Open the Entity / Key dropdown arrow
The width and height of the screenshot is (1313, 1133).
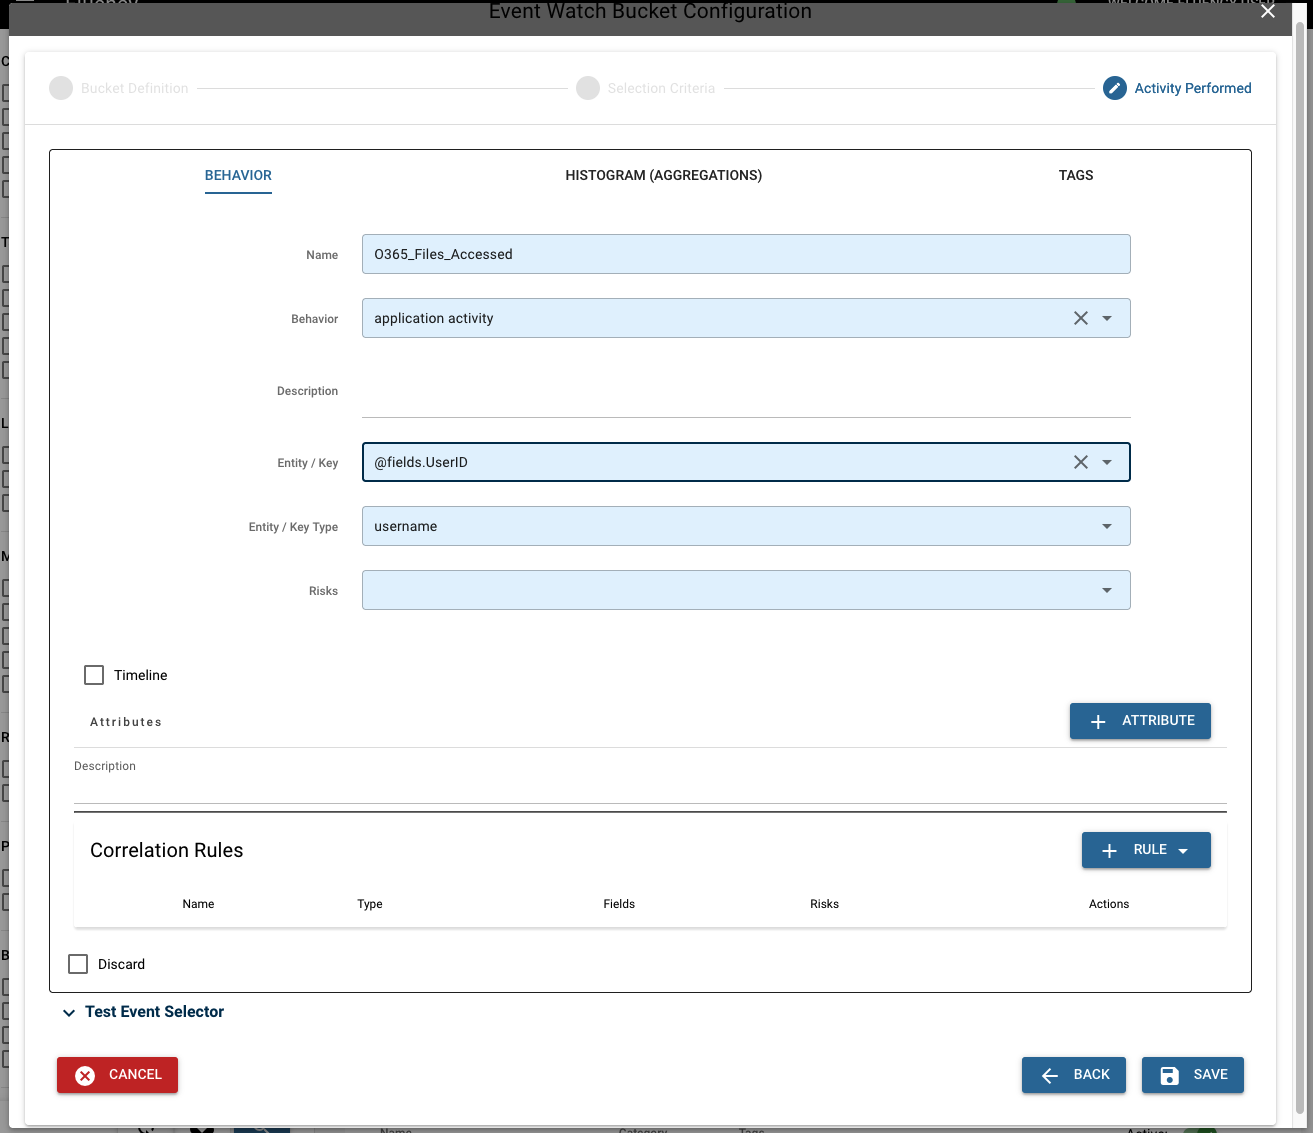tap(1107, 462)
